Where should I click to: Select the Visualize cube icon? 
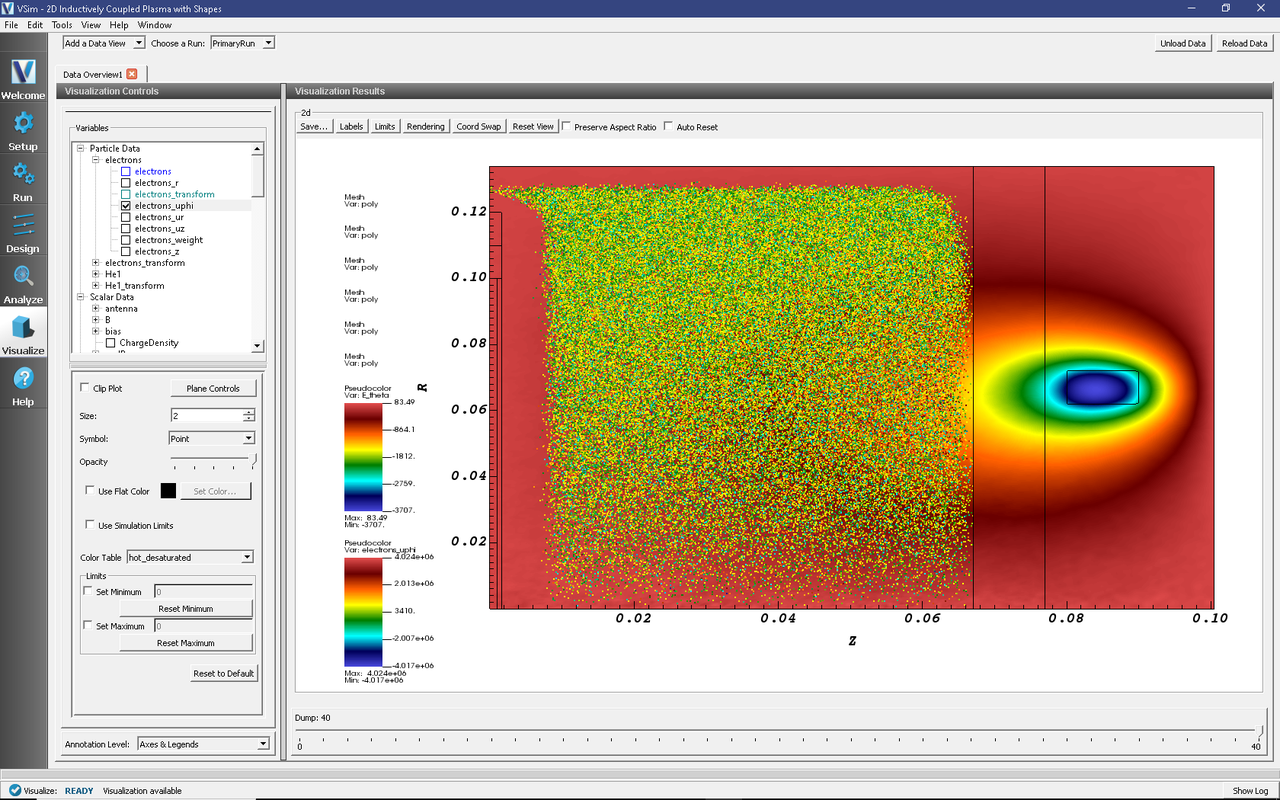(x=23, y=327)
